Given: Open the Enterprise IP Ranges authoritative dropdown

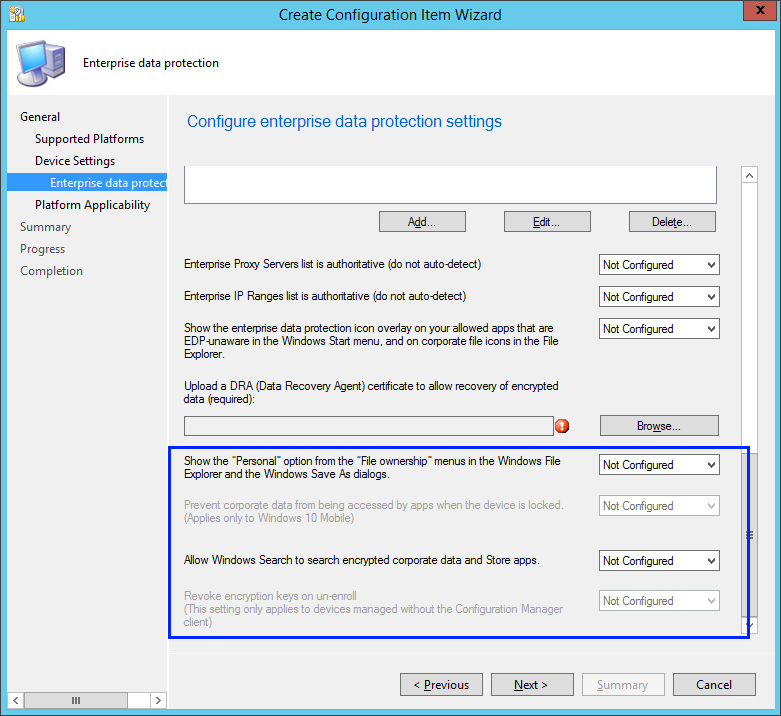Looking at the screenshot, I should (659, 297).
